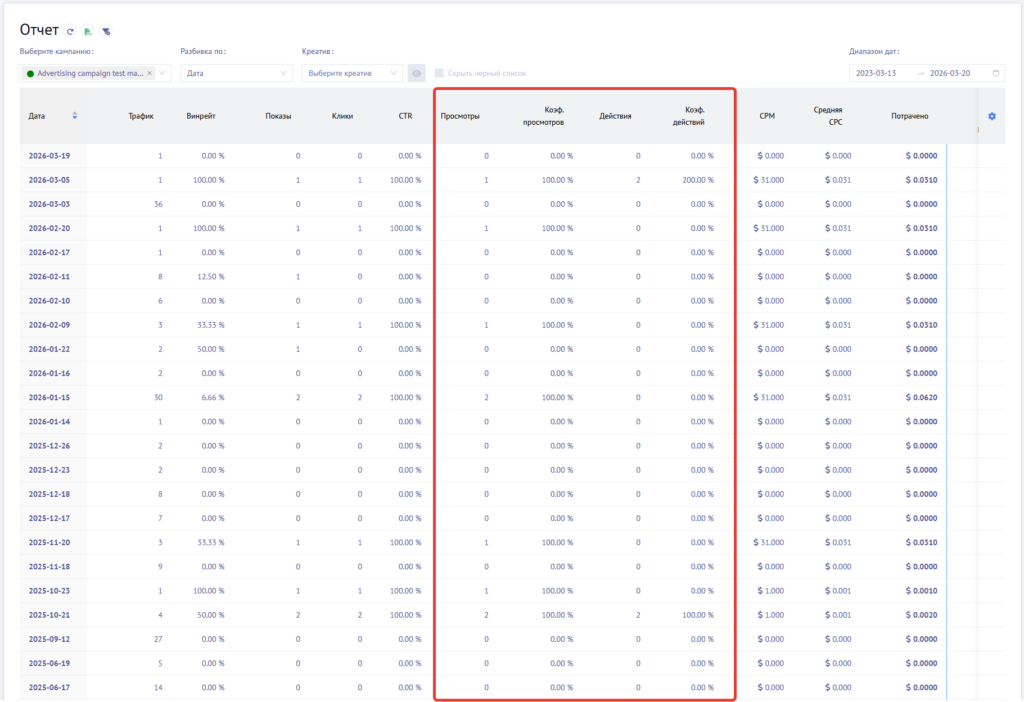Click the refresh report icon
The height and width of the screenshot is (702, 1024).
(x=70, y=32)
